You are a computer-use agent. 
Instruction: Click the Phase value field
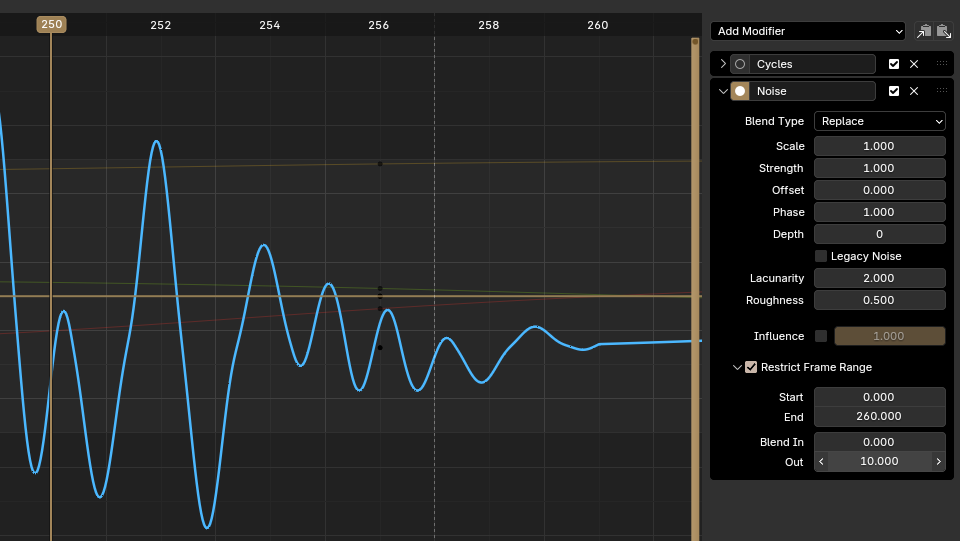click(880, 212)
